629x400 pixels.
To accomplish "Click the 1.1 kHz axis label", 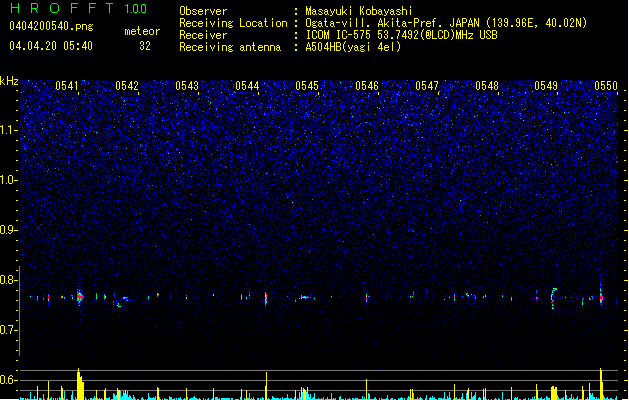I will click(x=9, y=130).
